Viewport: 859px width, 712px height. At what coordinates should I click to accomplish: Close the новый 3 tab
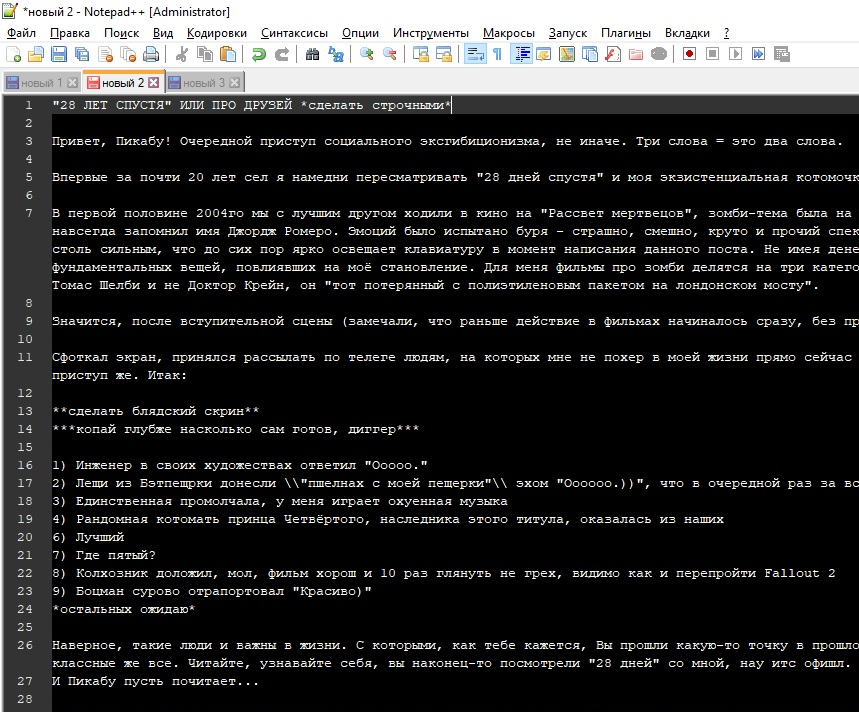tap(234, 83)
